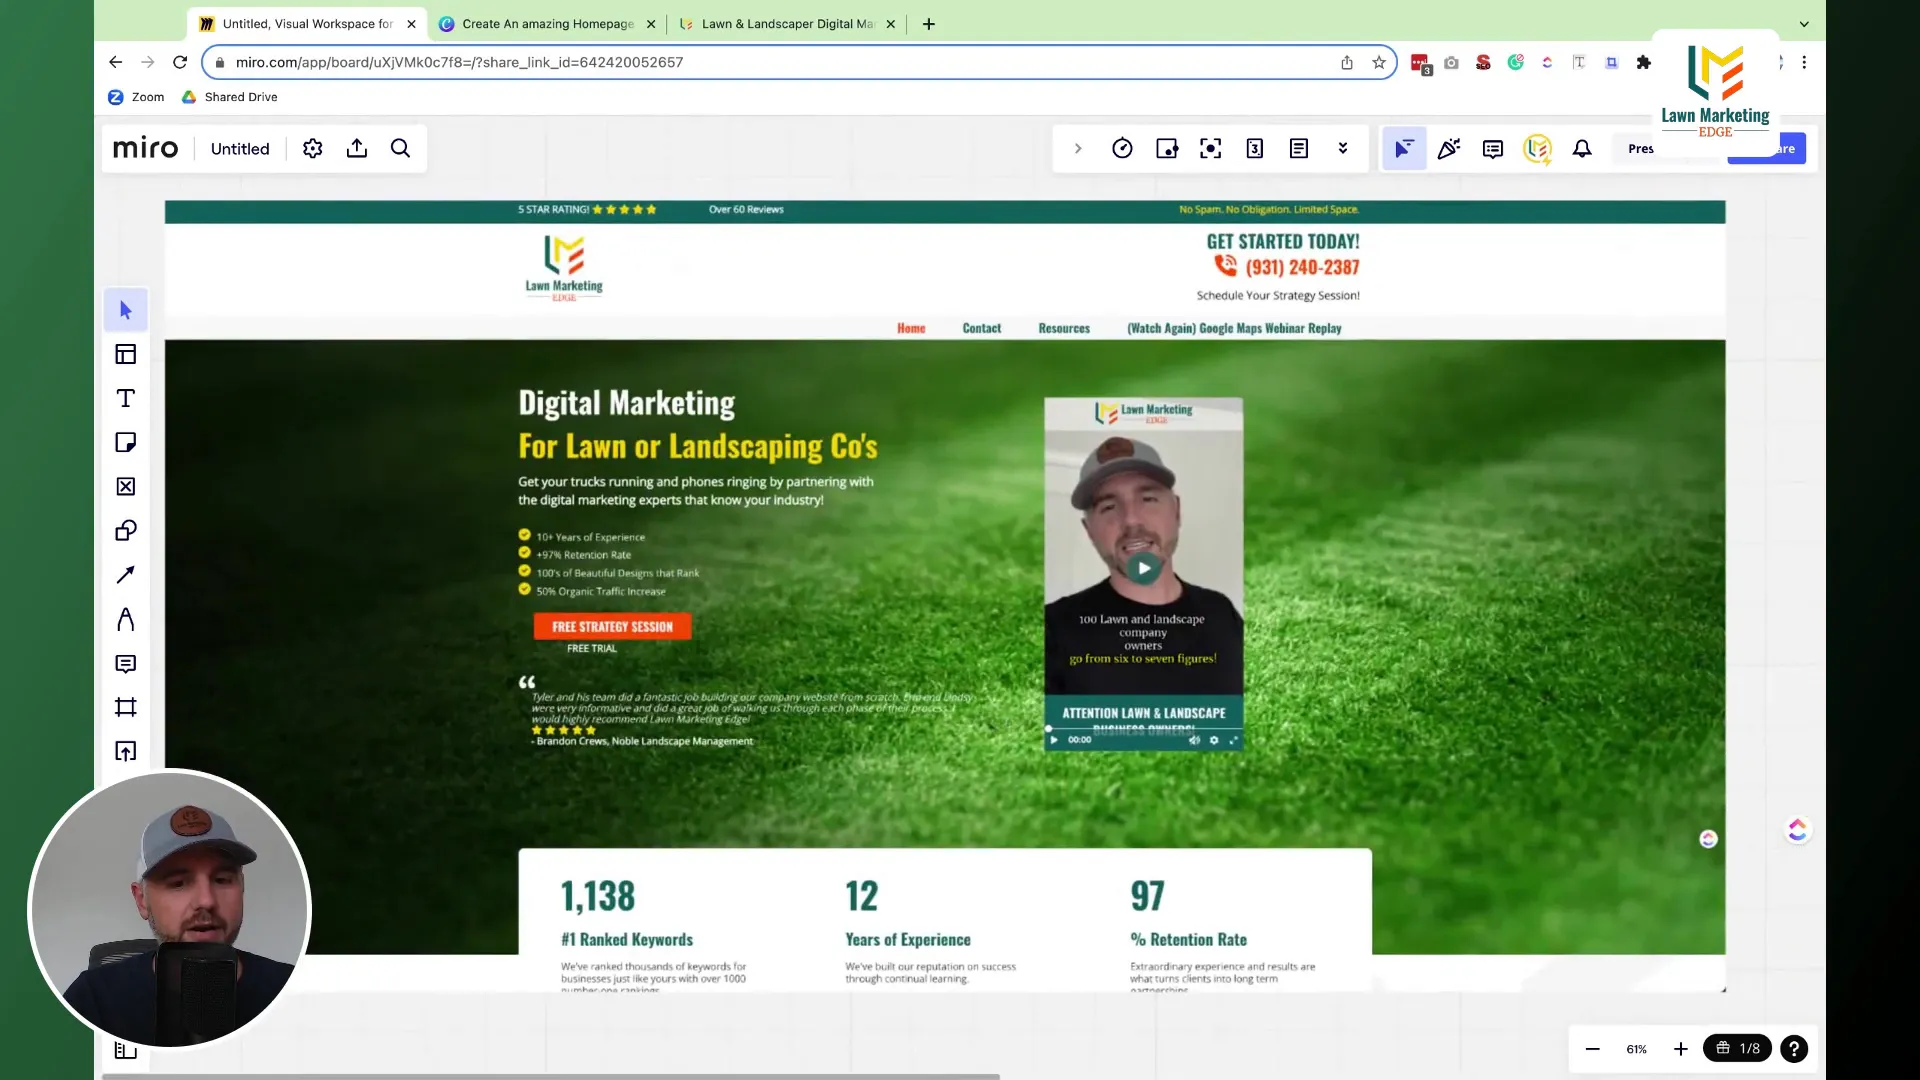Close the Untitled Visual Workspace tab
Screen dimensions: 1920x1080
[411, 23]
